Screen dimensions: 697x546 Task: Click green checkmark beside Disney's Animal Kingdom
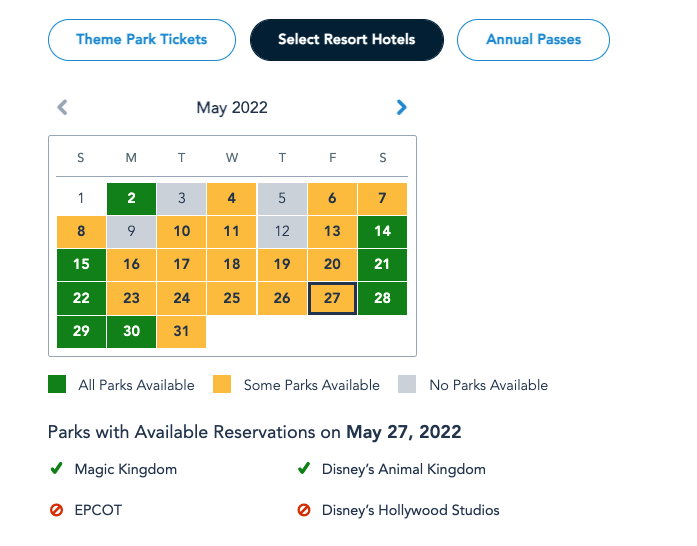coord(304,468)
